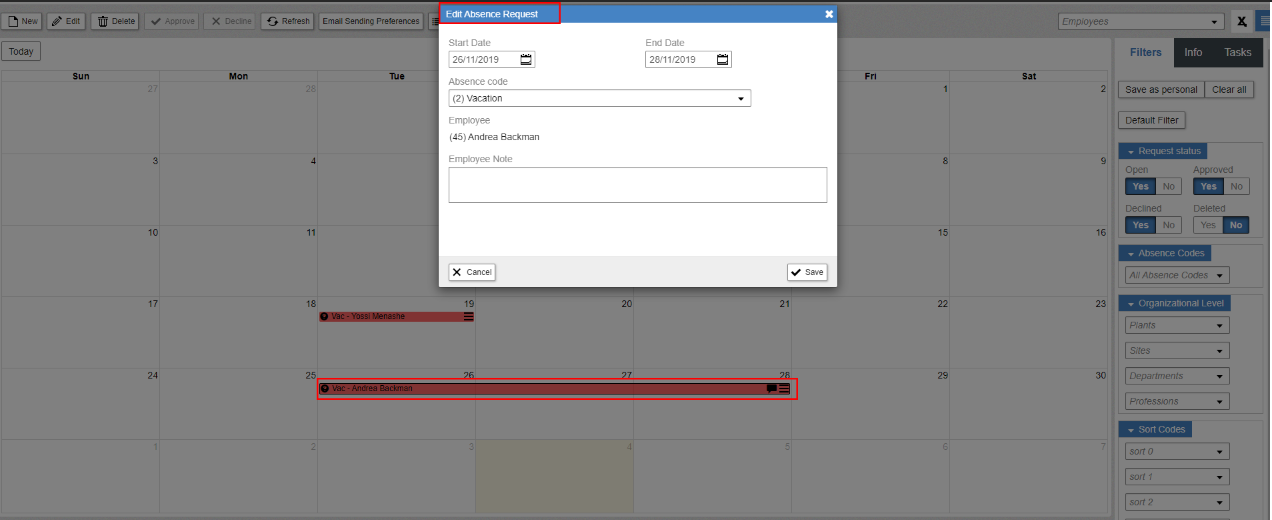This screenshot has height=520, width=1272.
Task: Click the Start Date input field
Action: click(484, 60)
